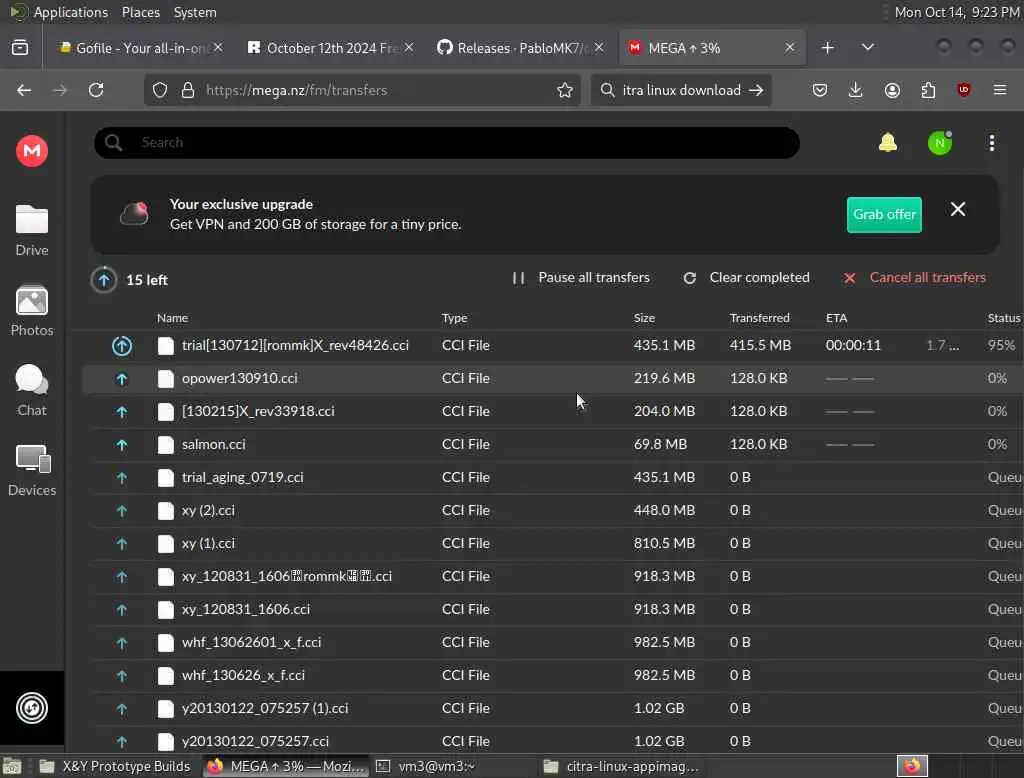Open MEGA notifications bell
The width and height of the screenshot is (1024, 778).
click(888, 142)
